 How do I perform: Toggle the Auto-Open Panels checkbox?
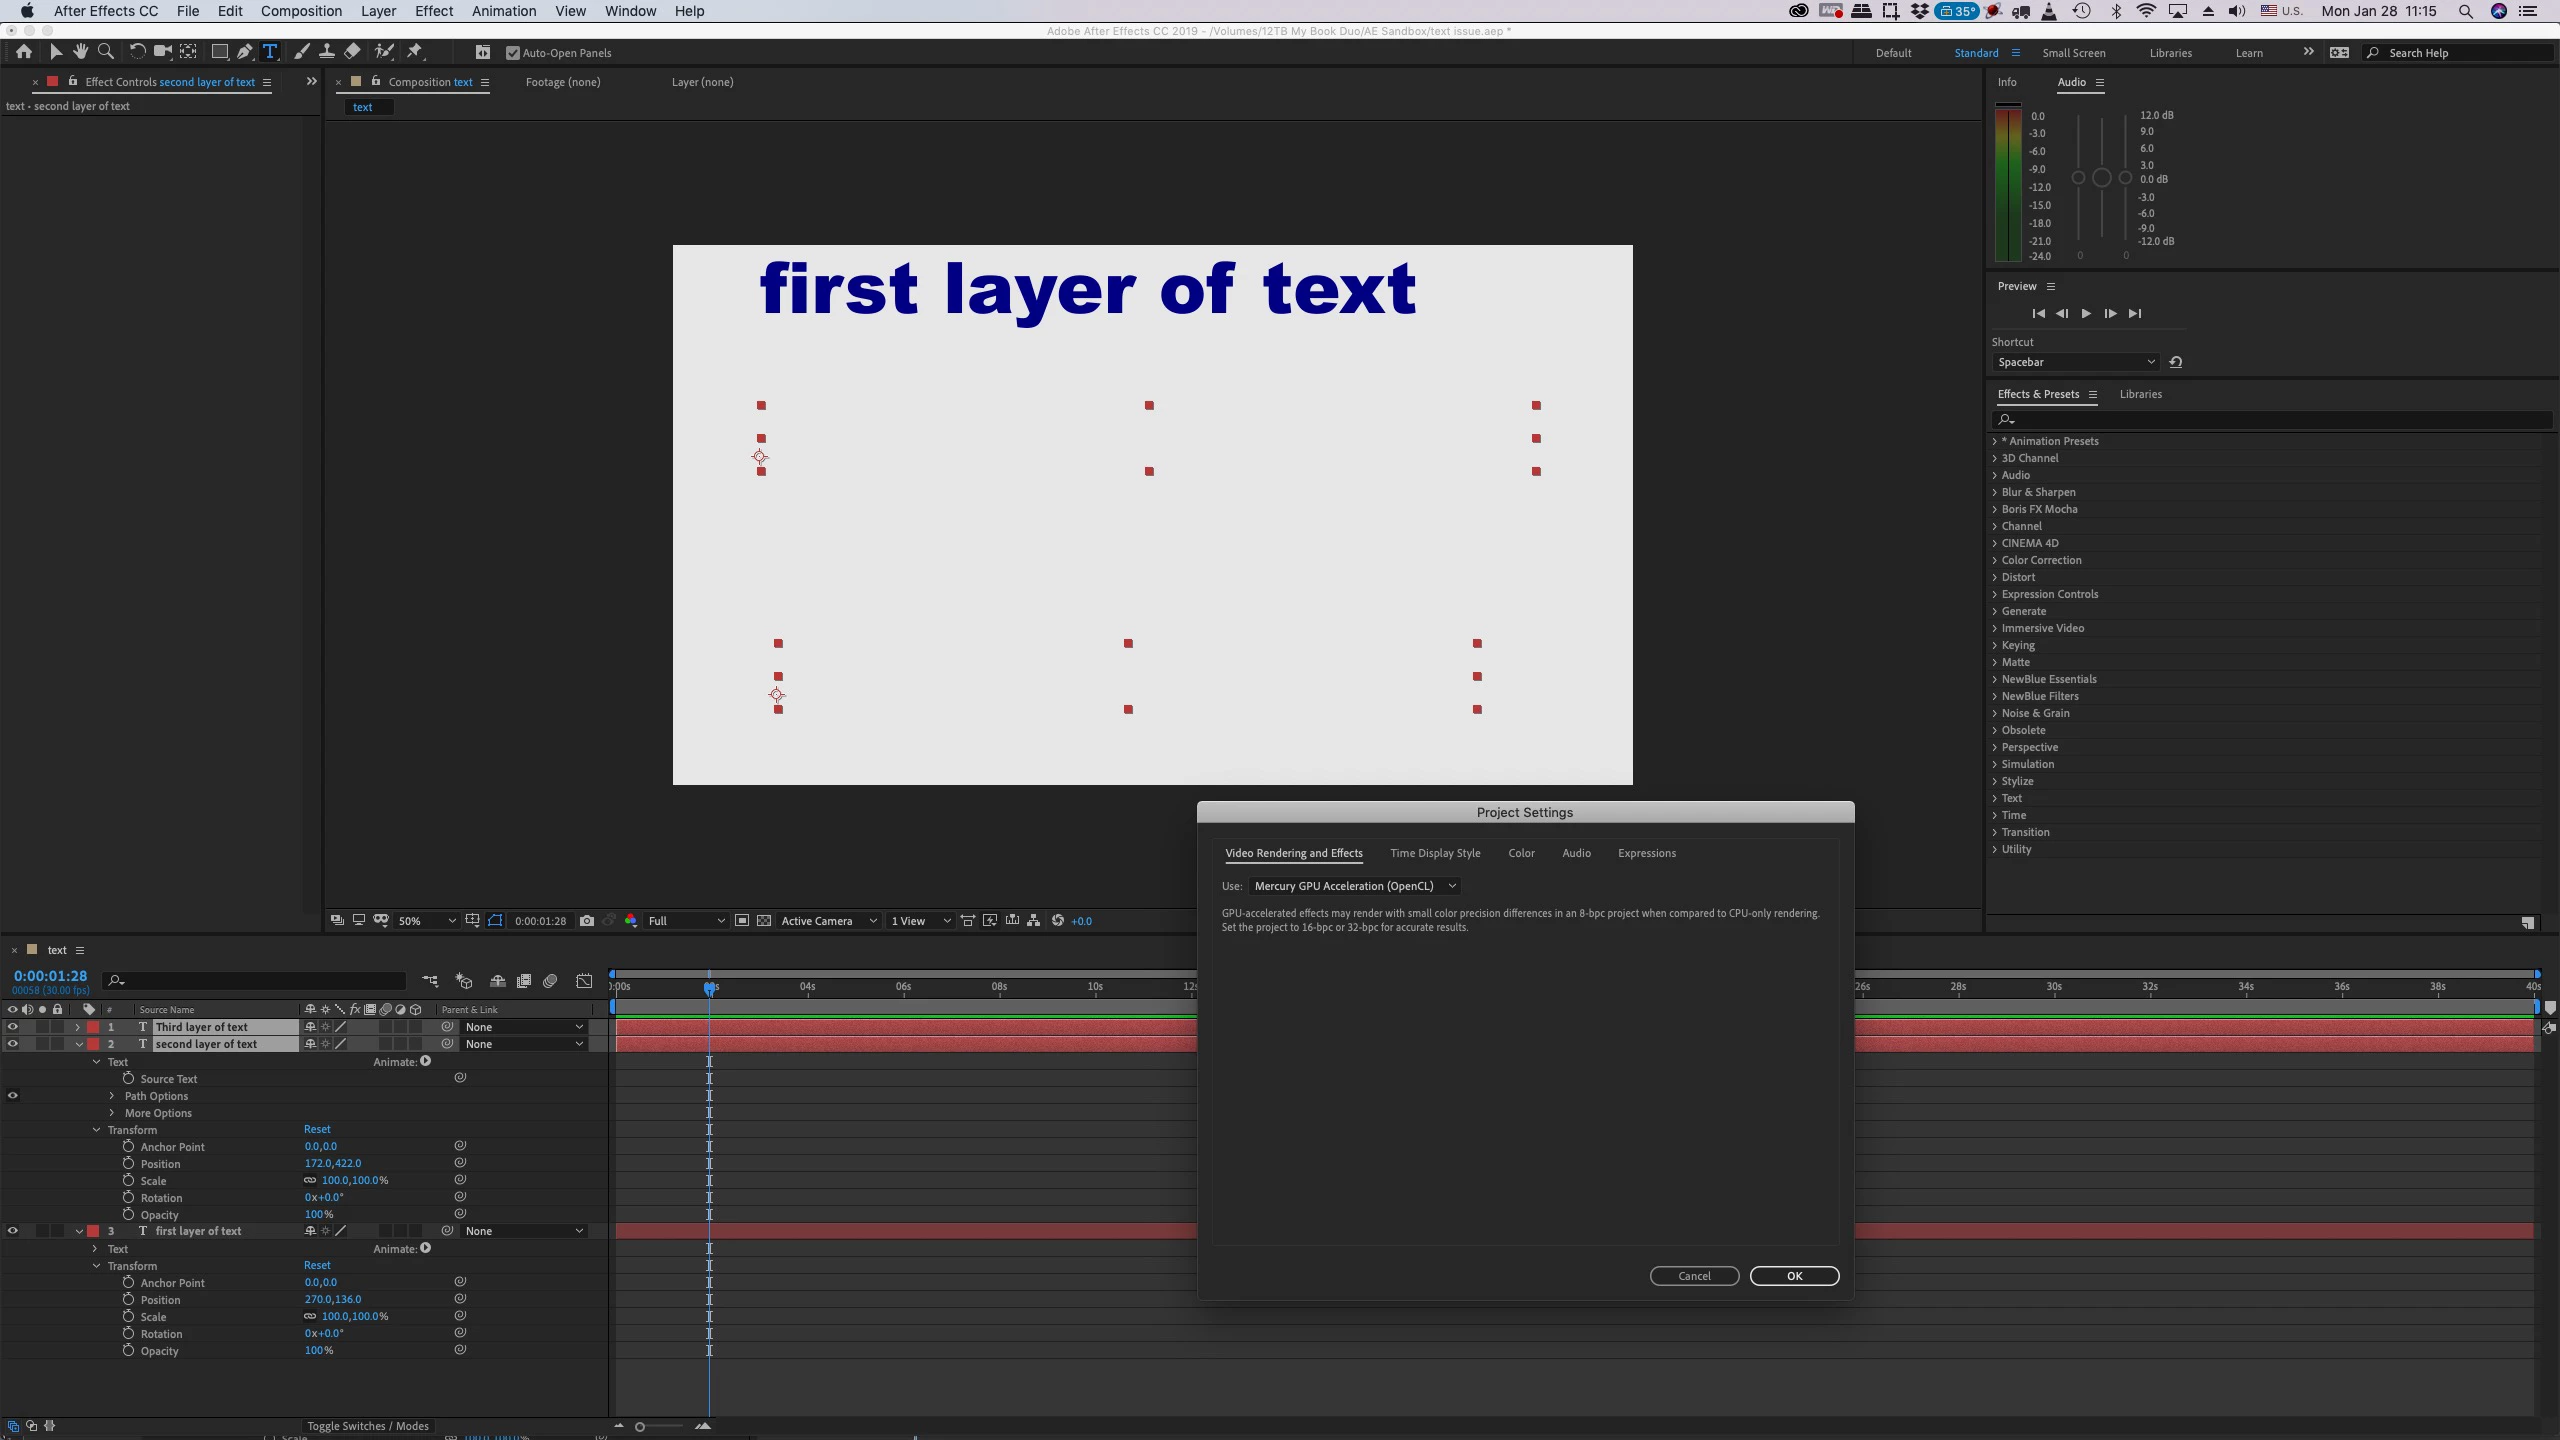(x=513, y=53)
